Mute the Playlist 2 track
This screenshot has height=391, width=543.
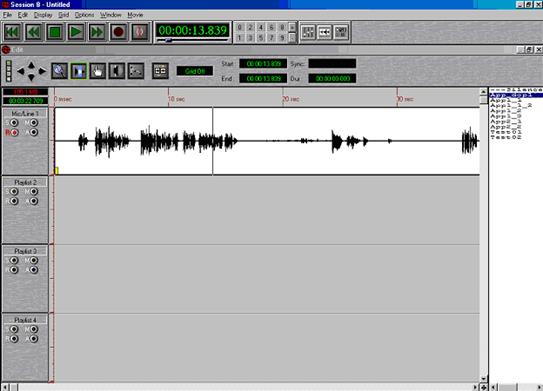click(x=34, y=192)
